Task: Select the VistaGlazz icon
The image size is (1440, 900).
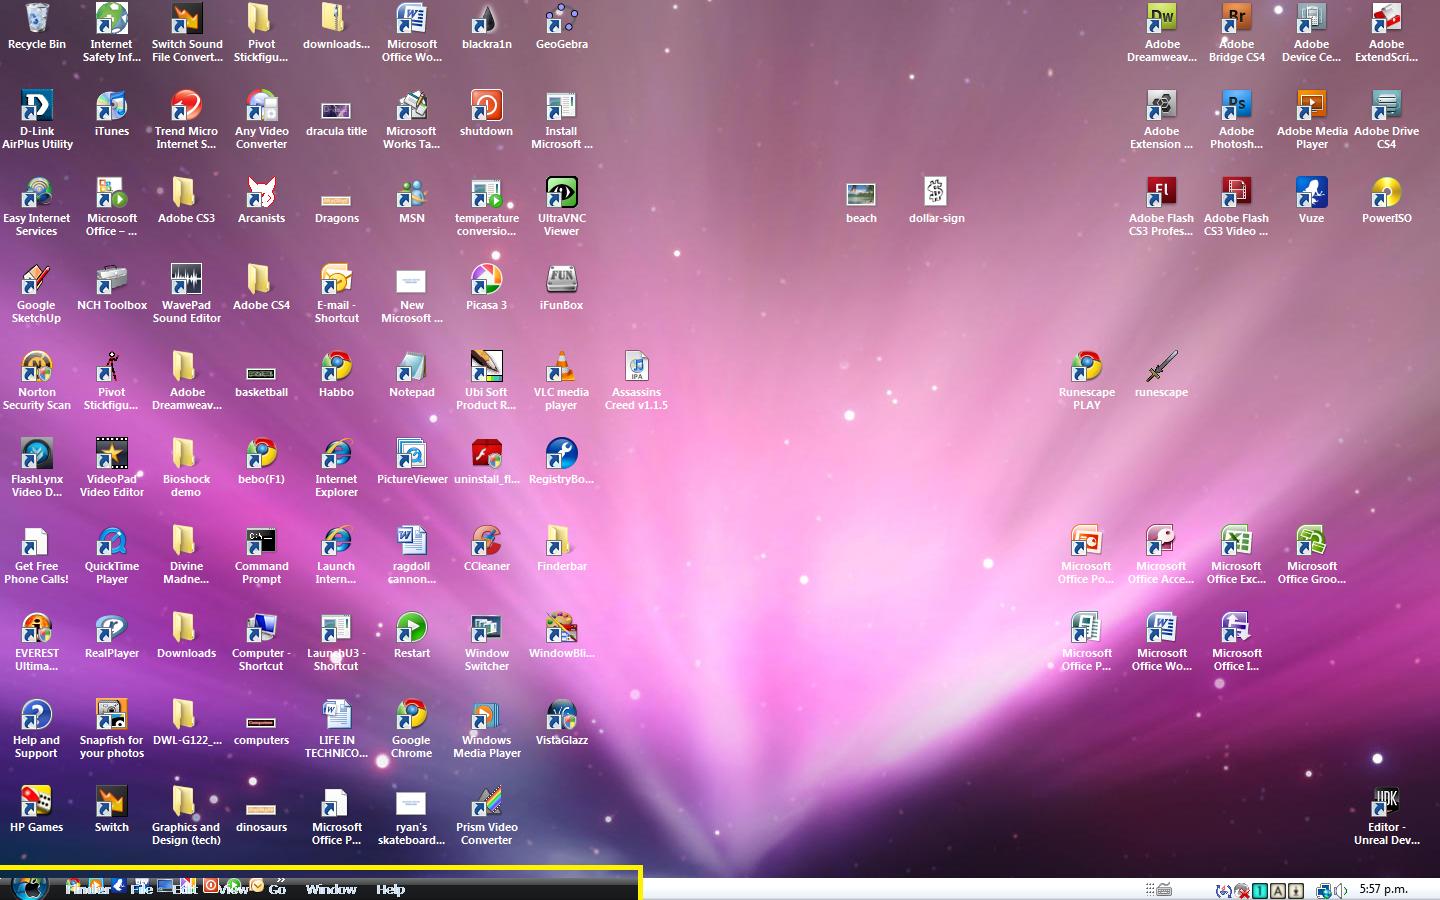Action: click(x=562, y=723)
